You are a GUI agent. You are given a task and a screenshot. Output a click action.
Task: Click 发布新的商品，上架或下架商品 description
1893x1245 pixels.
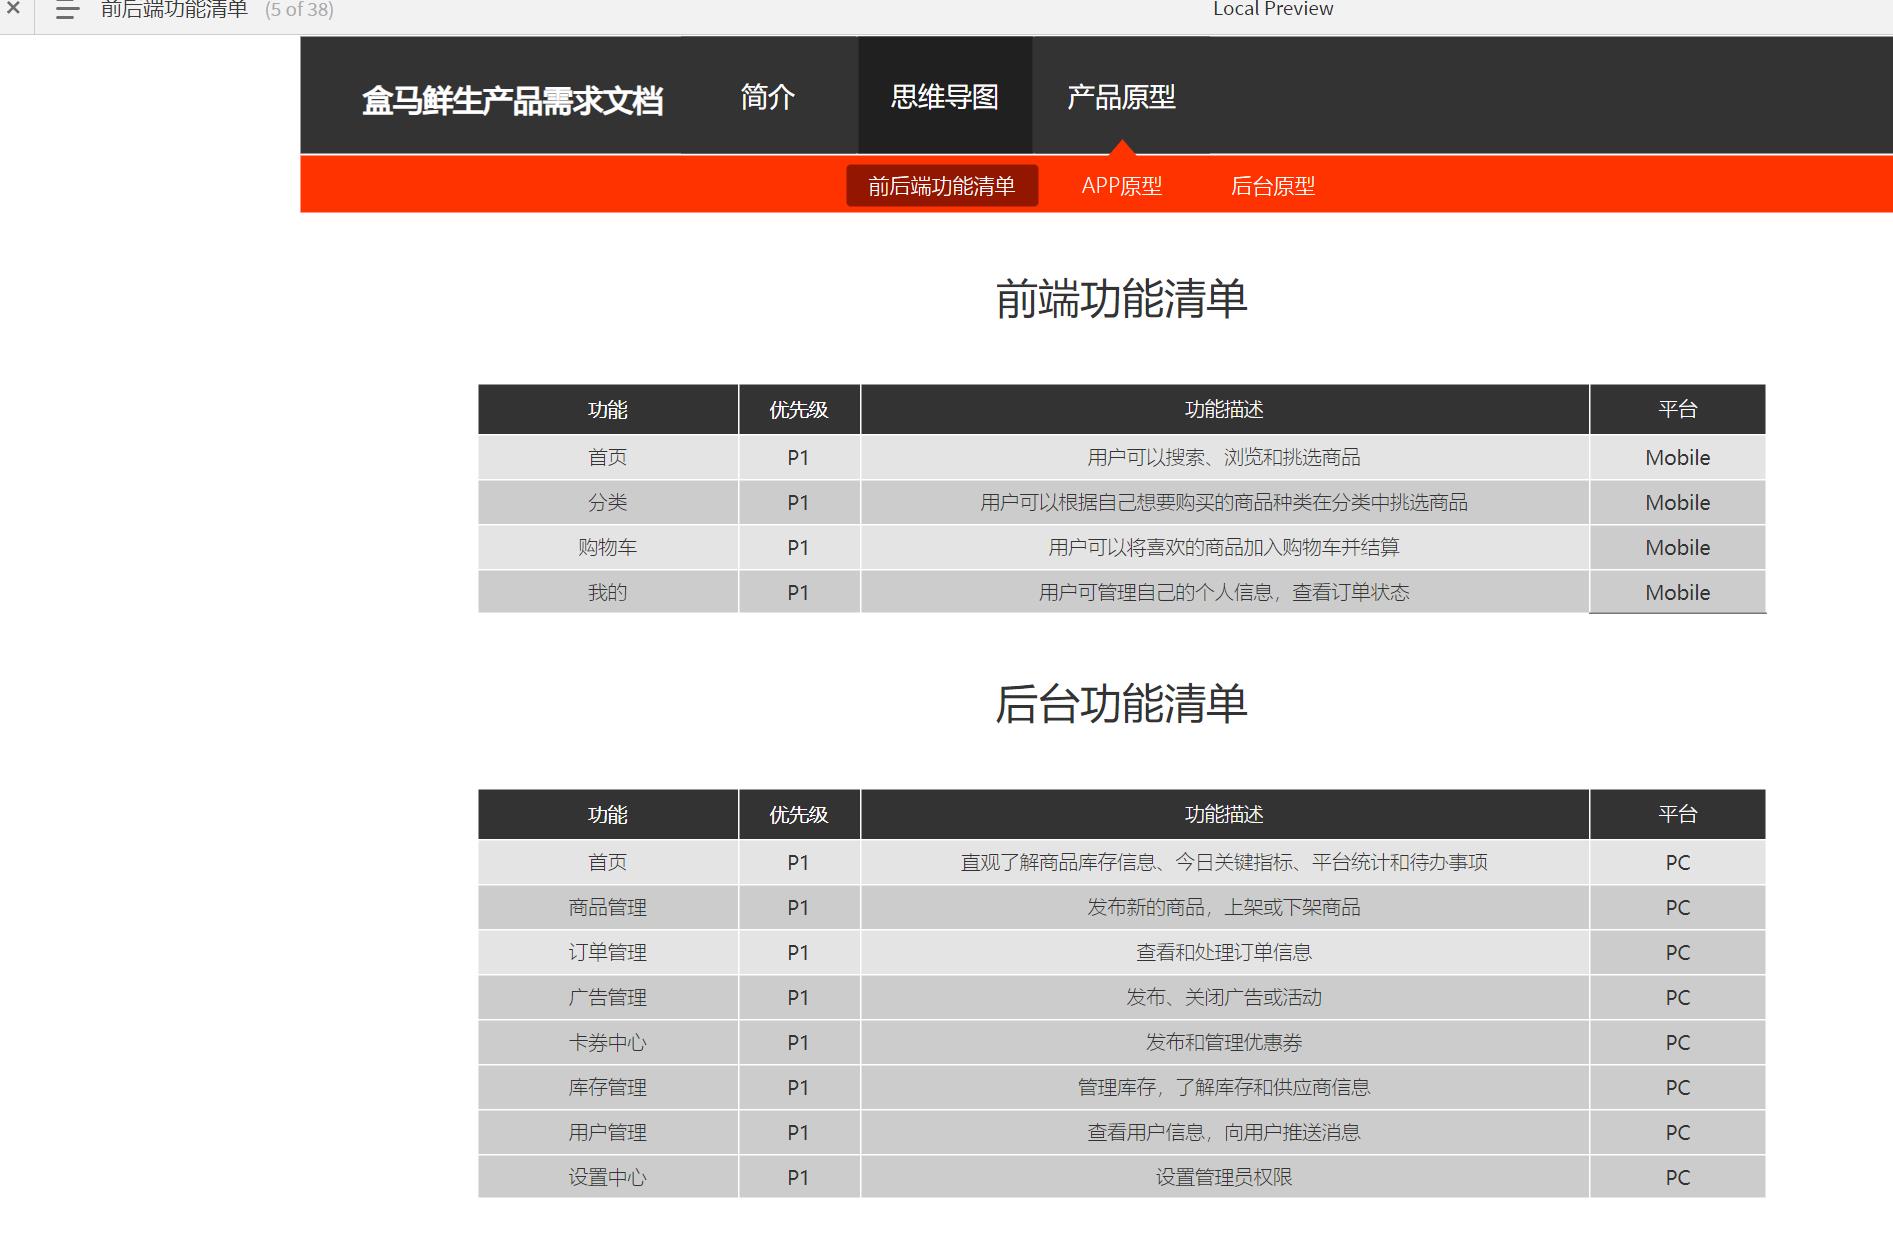coord(1224,908)
